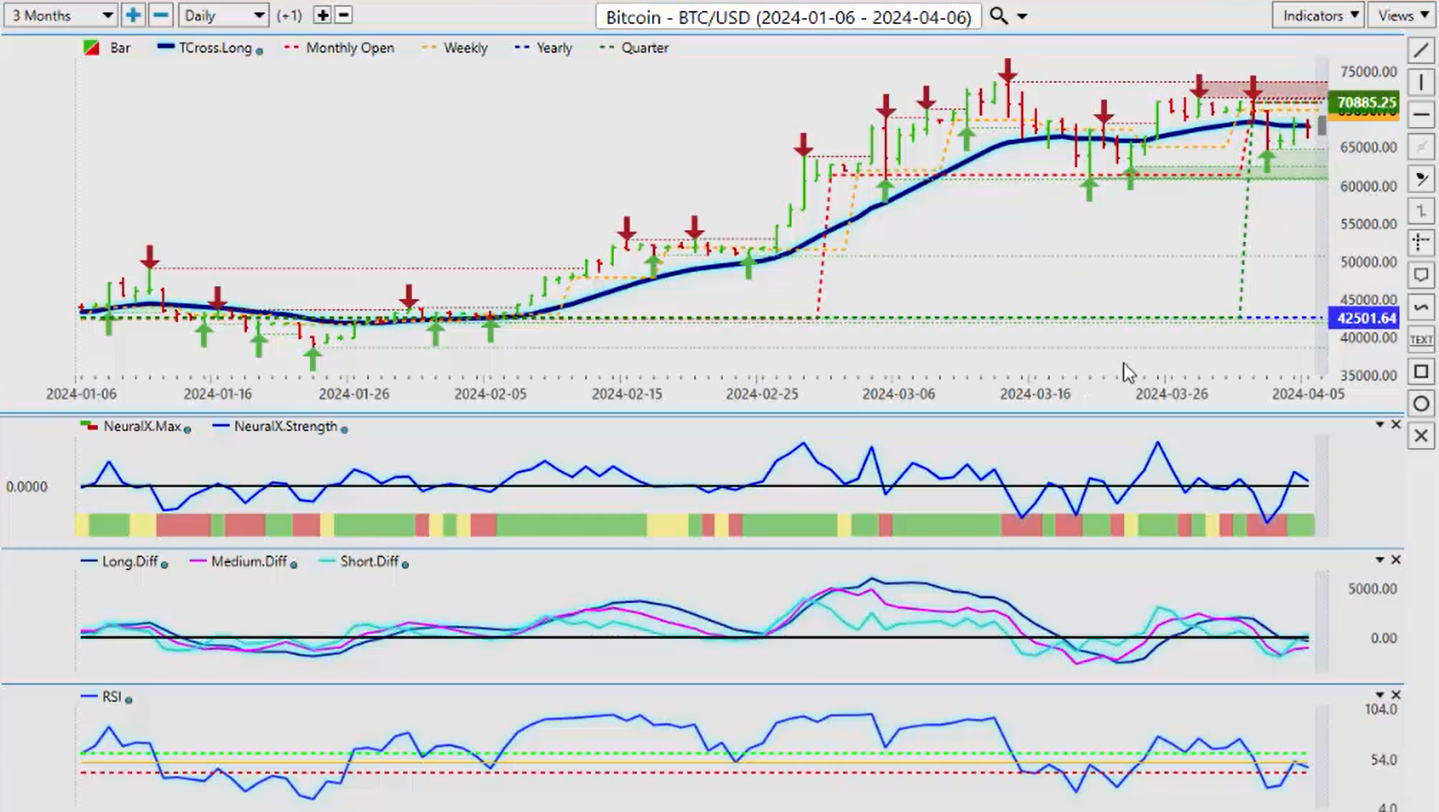Image resolution: width=1439 pixels, height=812 pixels.
Task: Click the Bitcoin - BTC/USD symbol field
Action: click(789, 16)
